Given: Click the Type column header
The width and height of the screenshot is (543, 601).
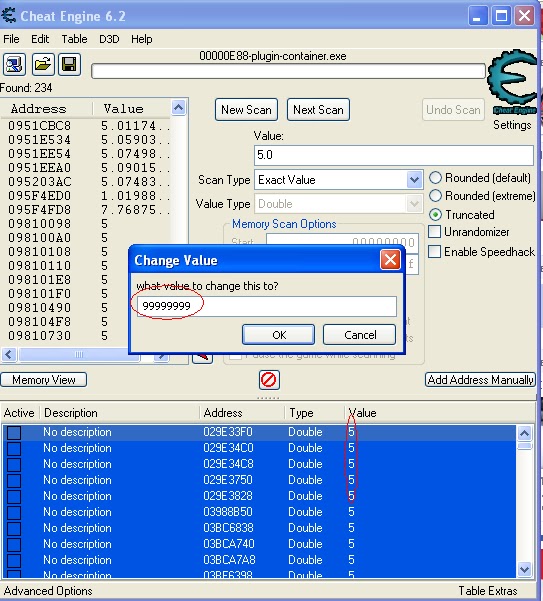Looking at the screenshot, I should point(315,413).
